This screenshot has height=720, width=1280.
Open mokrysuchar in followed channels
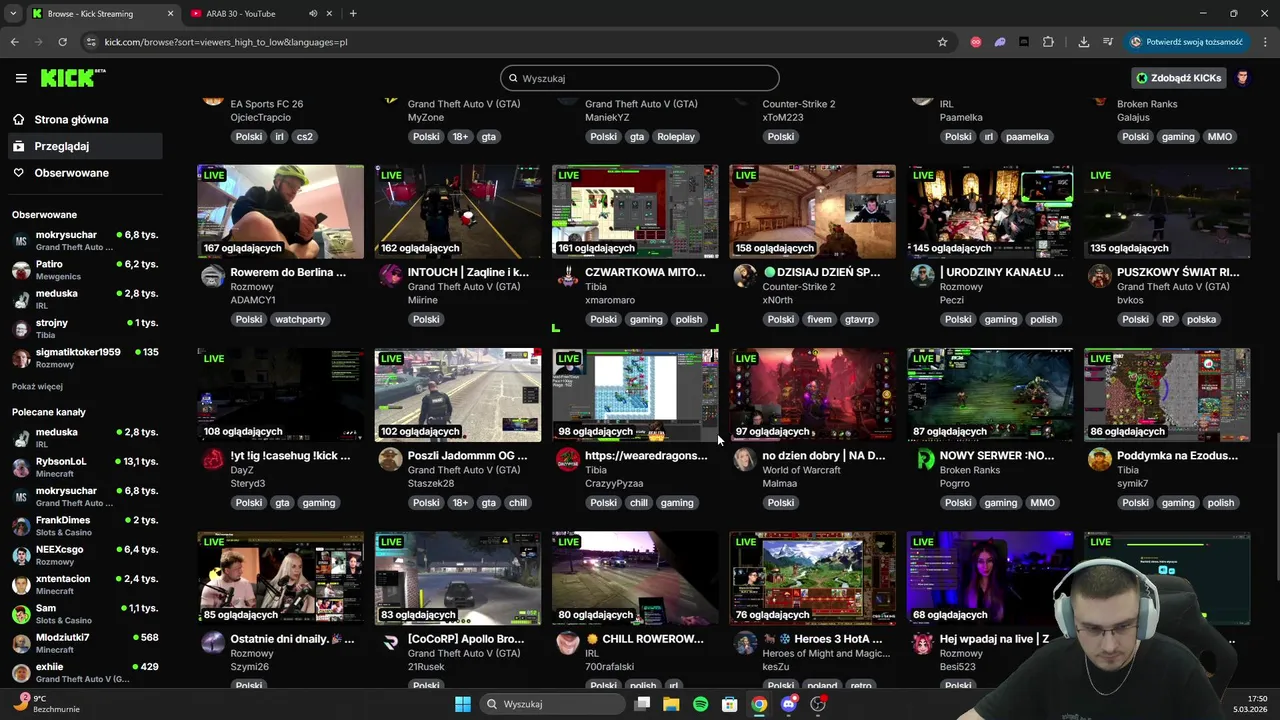click(x=85, y=241)
